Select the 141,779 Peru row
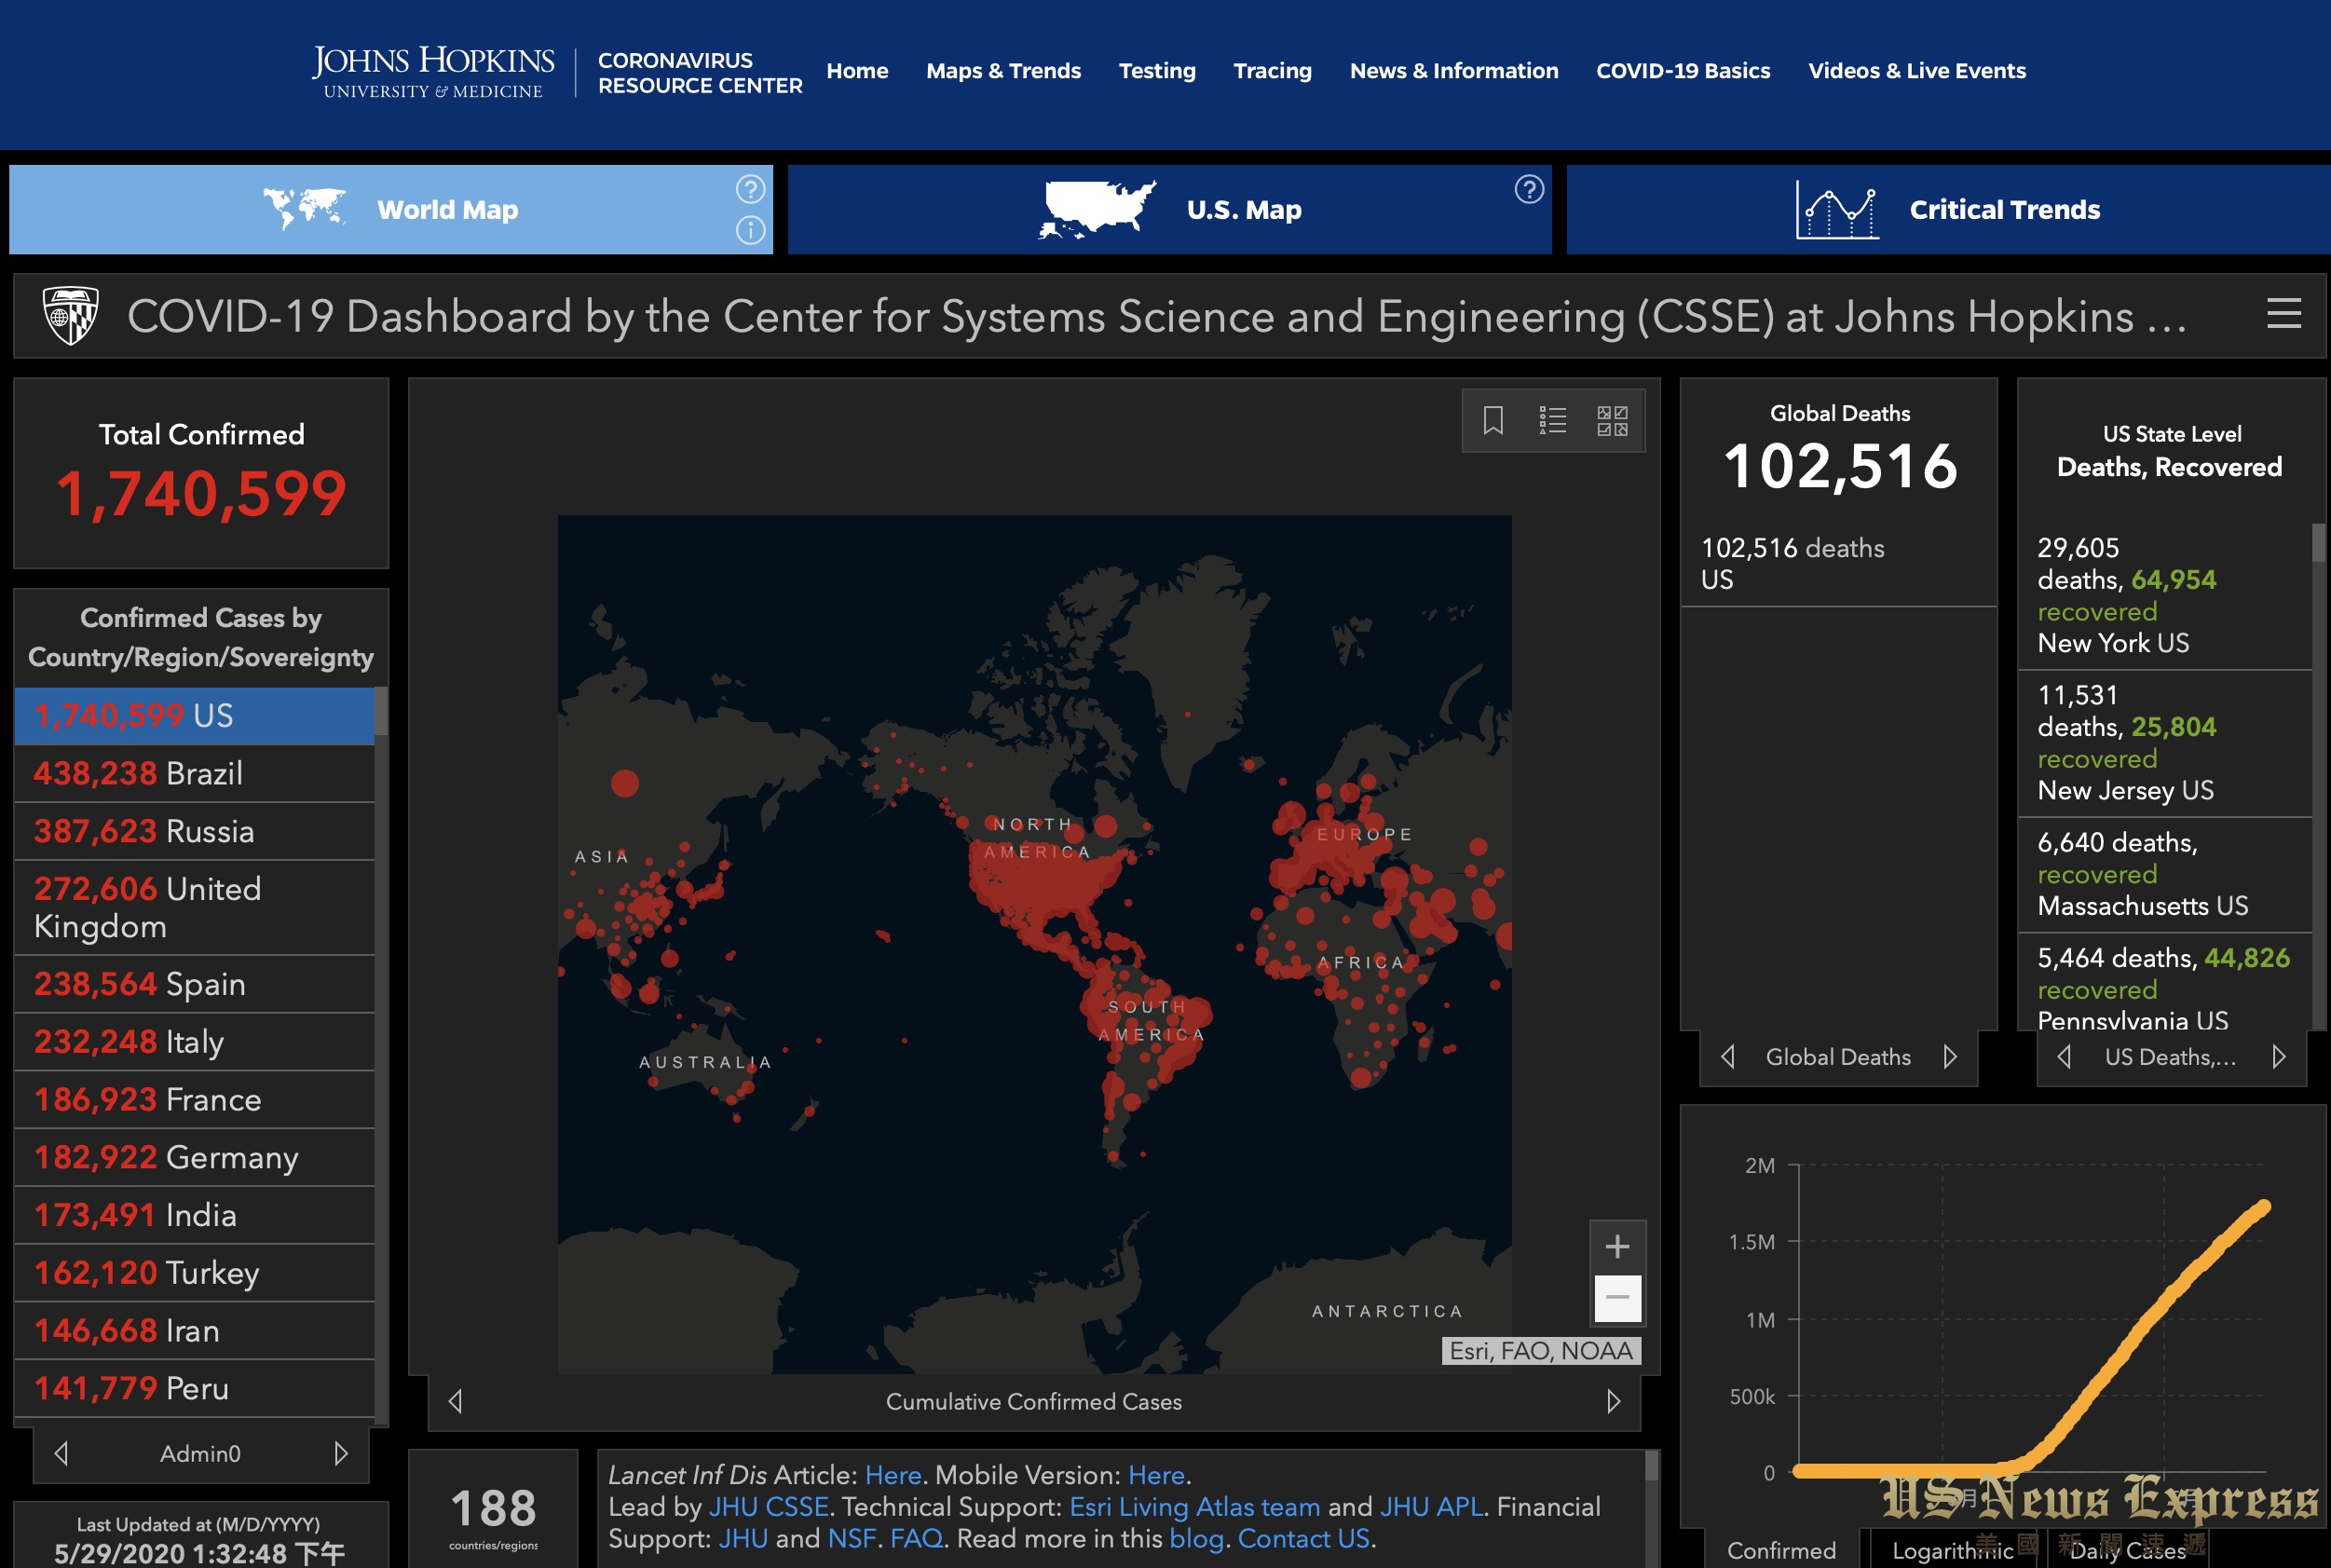This screenshot has width=2331, height=1568. (195, 1389)
